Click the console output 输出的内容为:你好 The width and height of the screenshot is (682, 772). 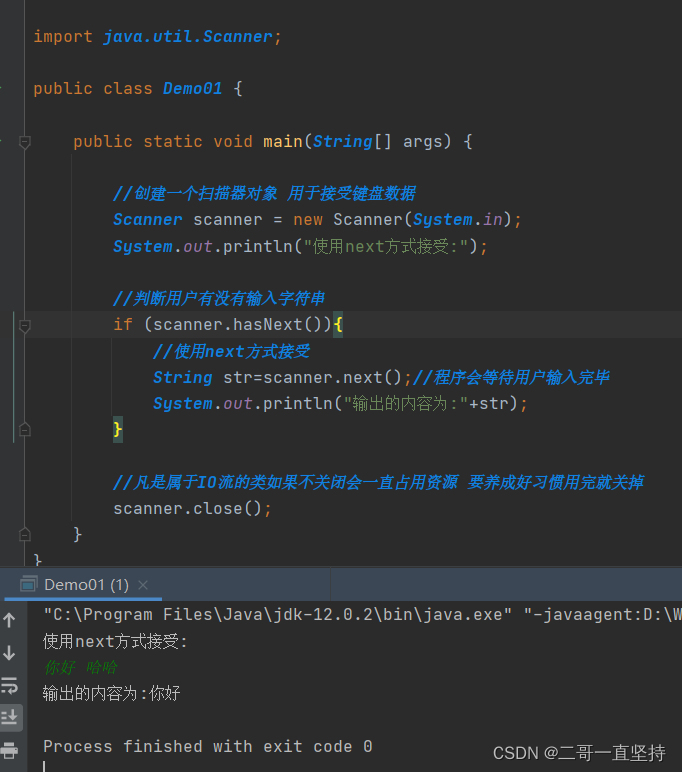[112, 693]
